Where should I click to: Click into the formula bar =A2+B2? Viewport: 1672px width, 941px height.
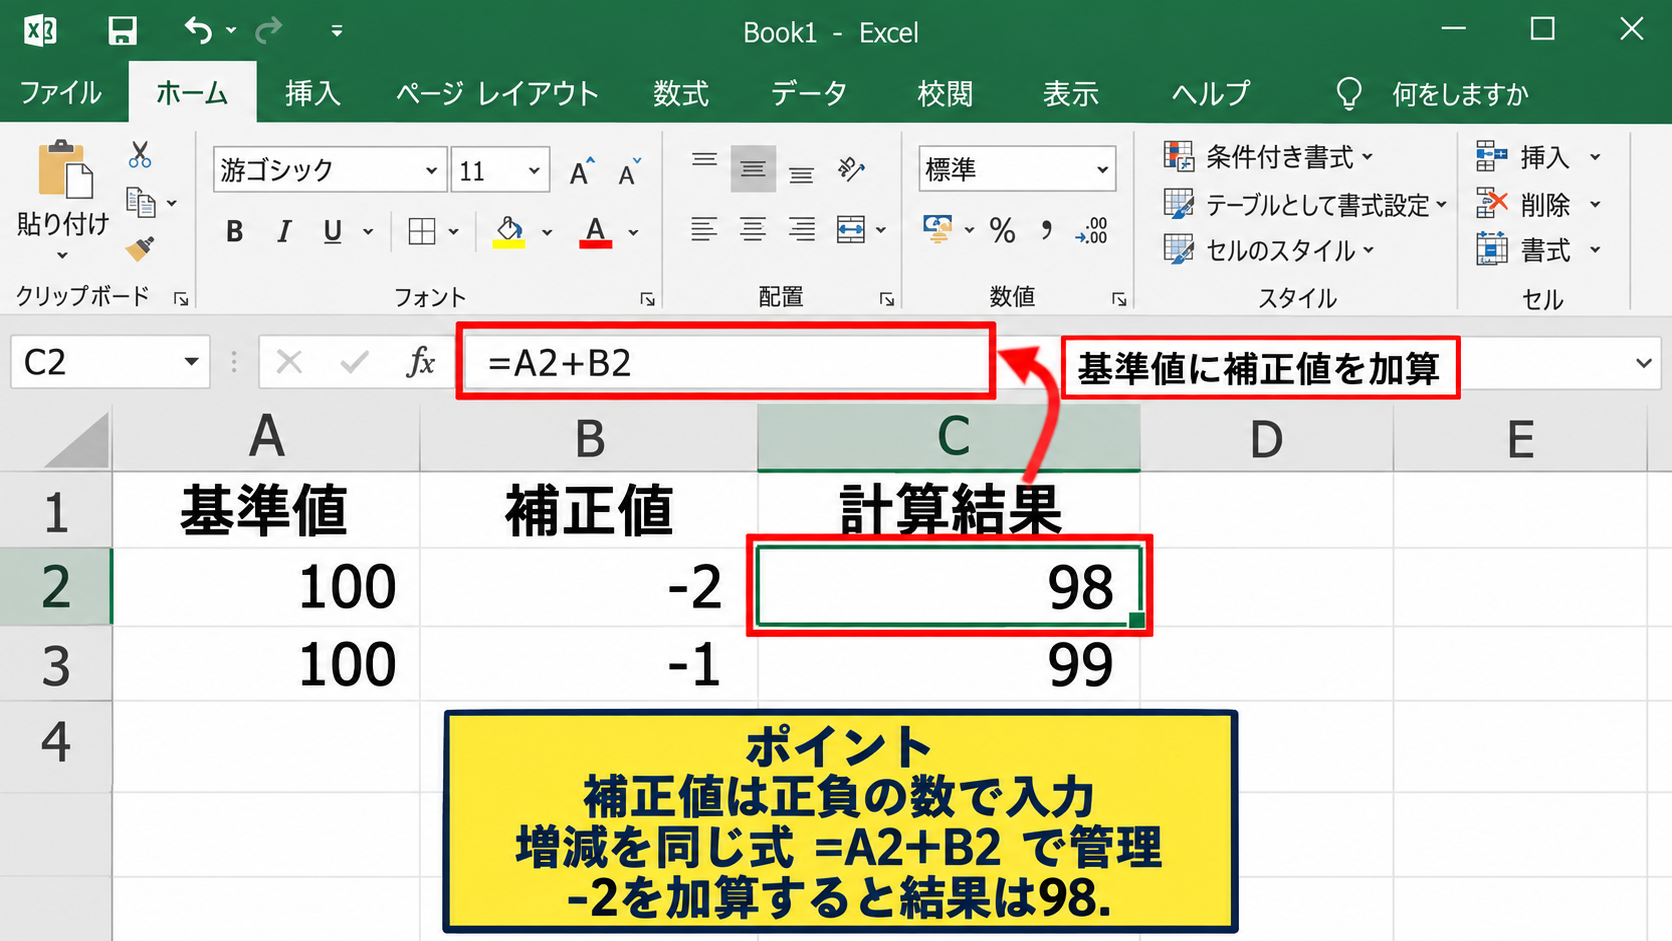[726, 362]
